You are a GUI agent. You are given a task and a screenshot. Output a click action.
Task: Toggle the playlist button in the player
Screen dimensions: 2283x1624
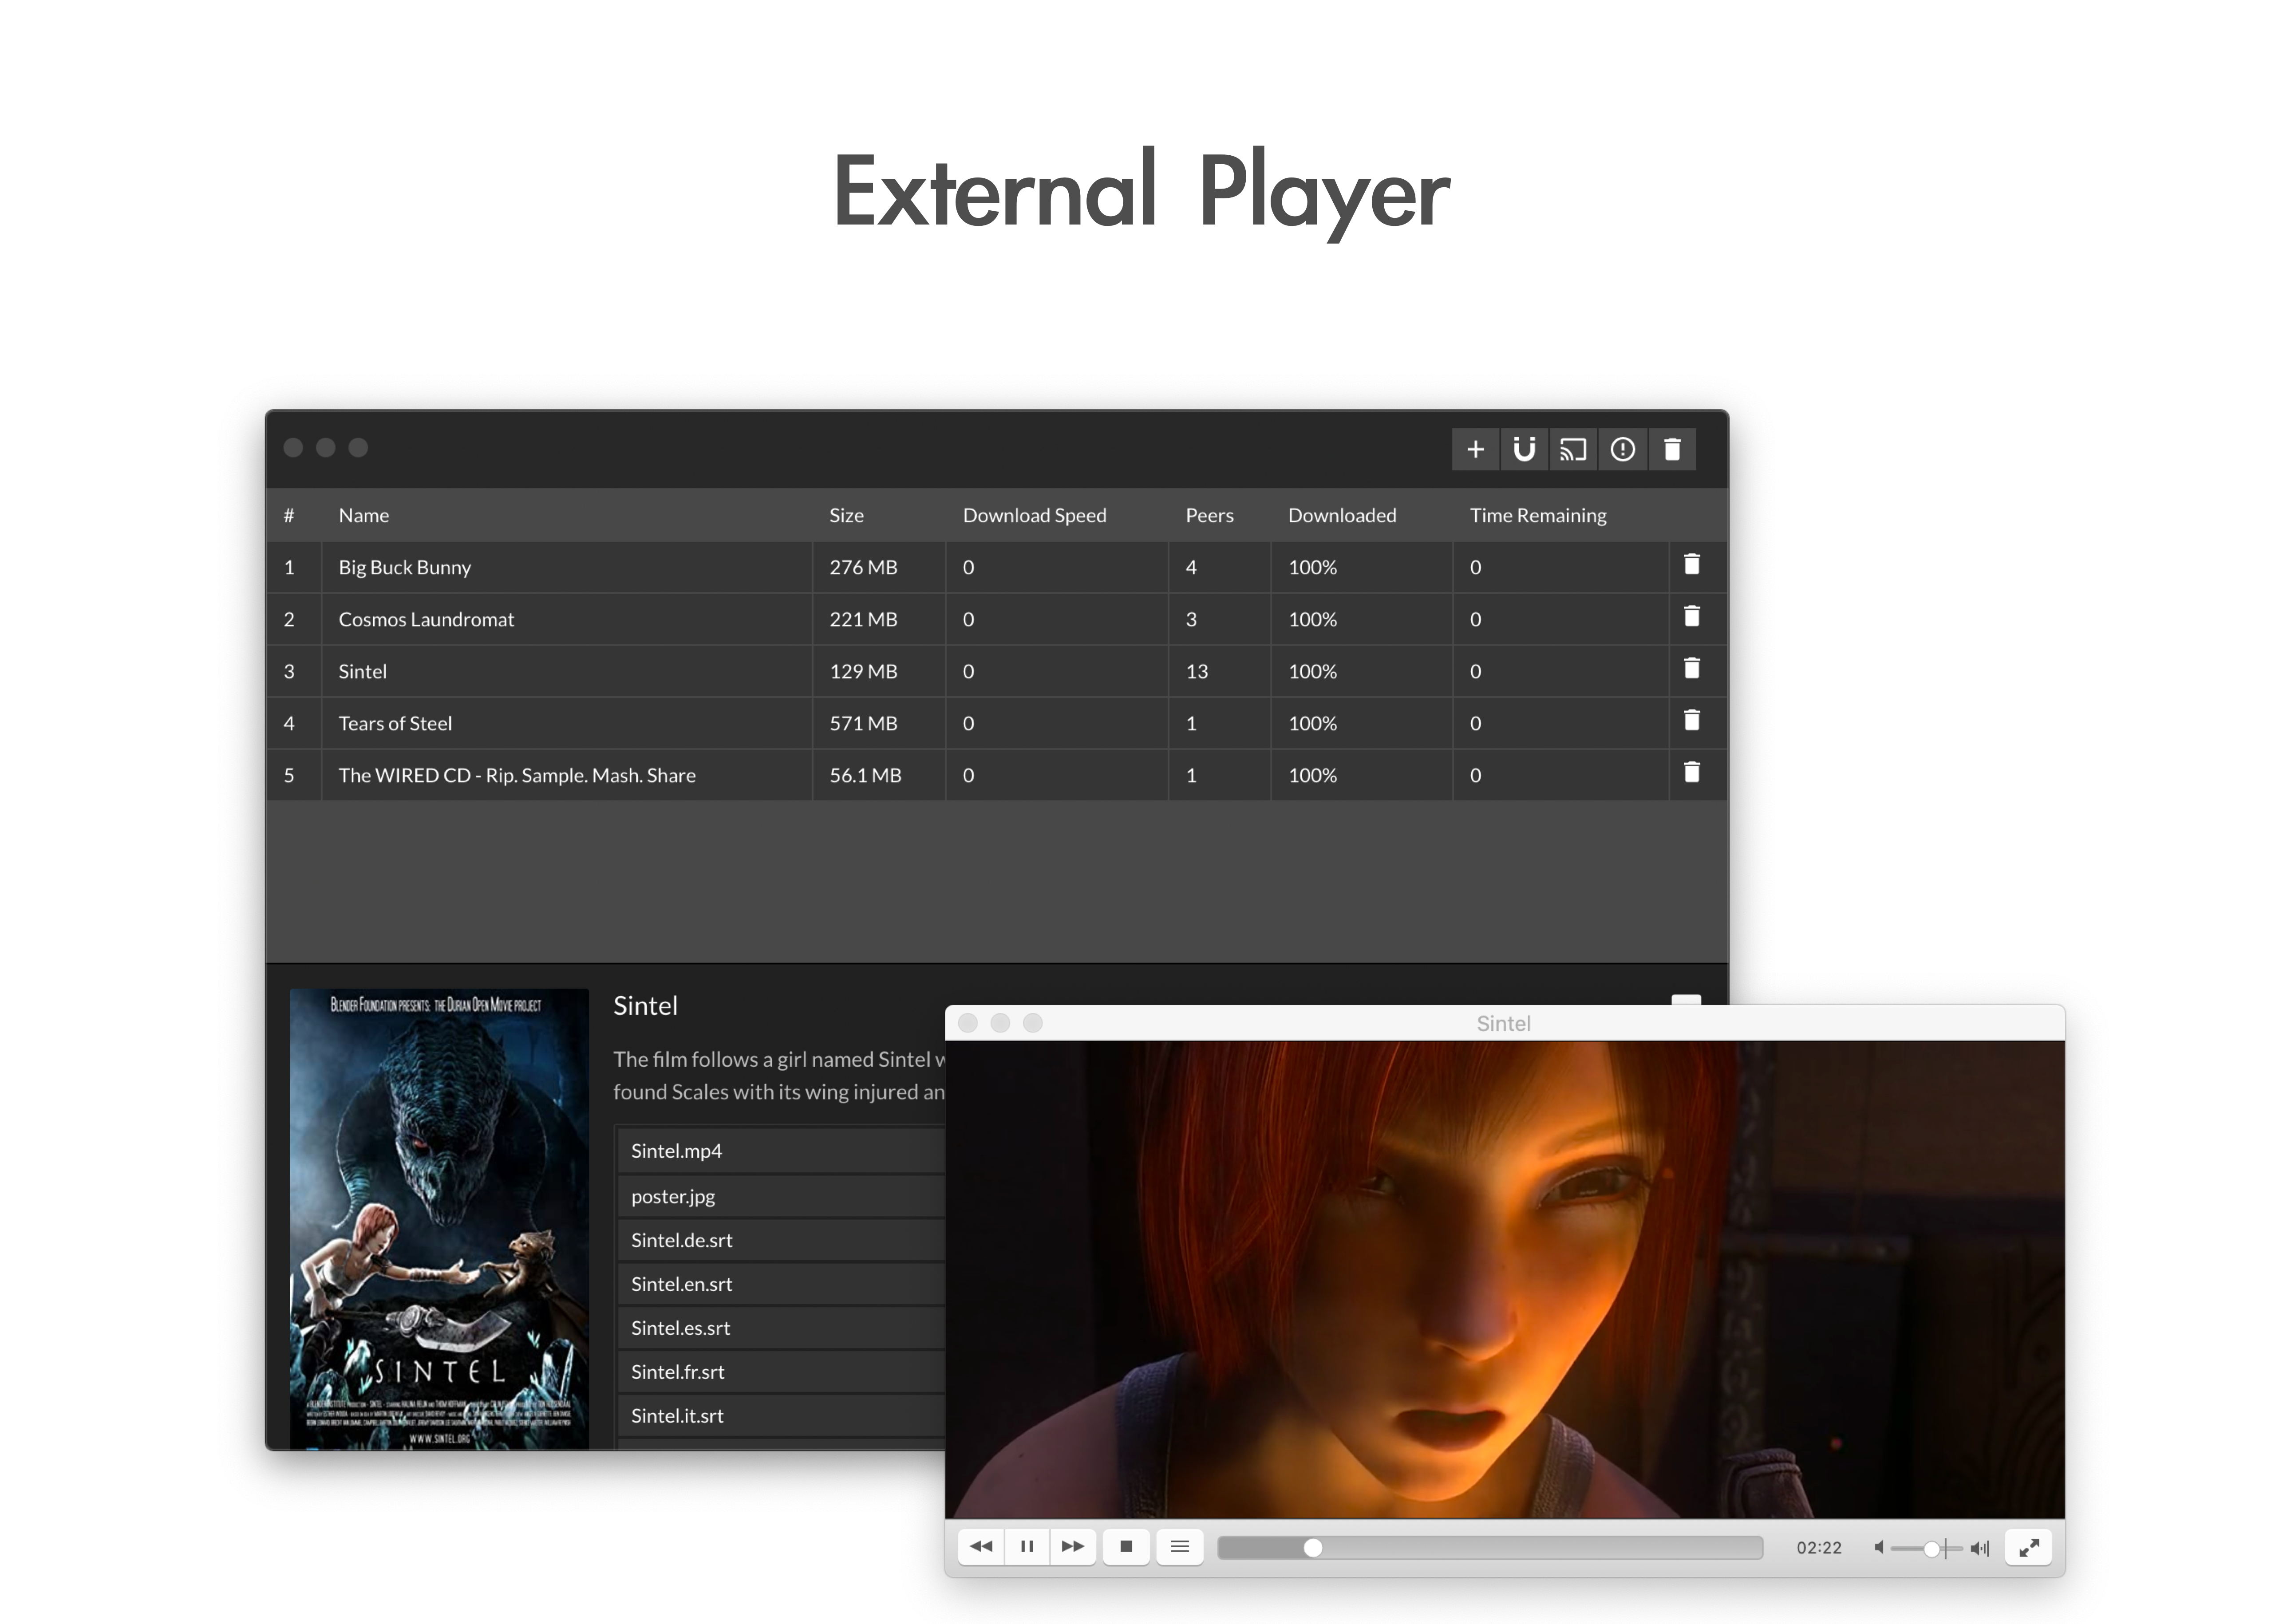1180,1547
